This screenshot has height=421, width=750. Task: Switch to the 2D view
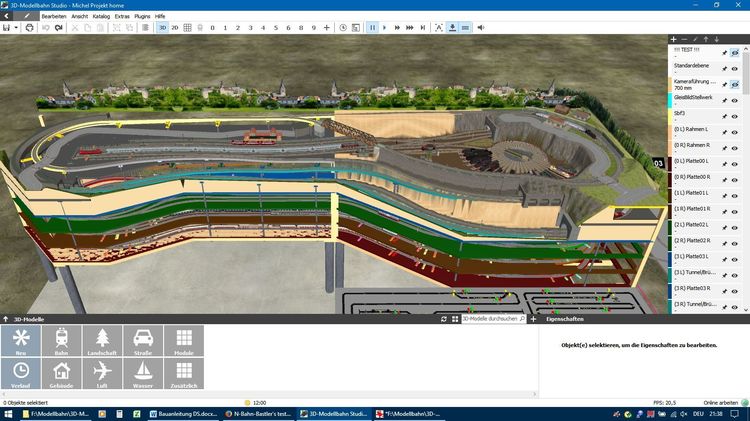coord(175,28)
